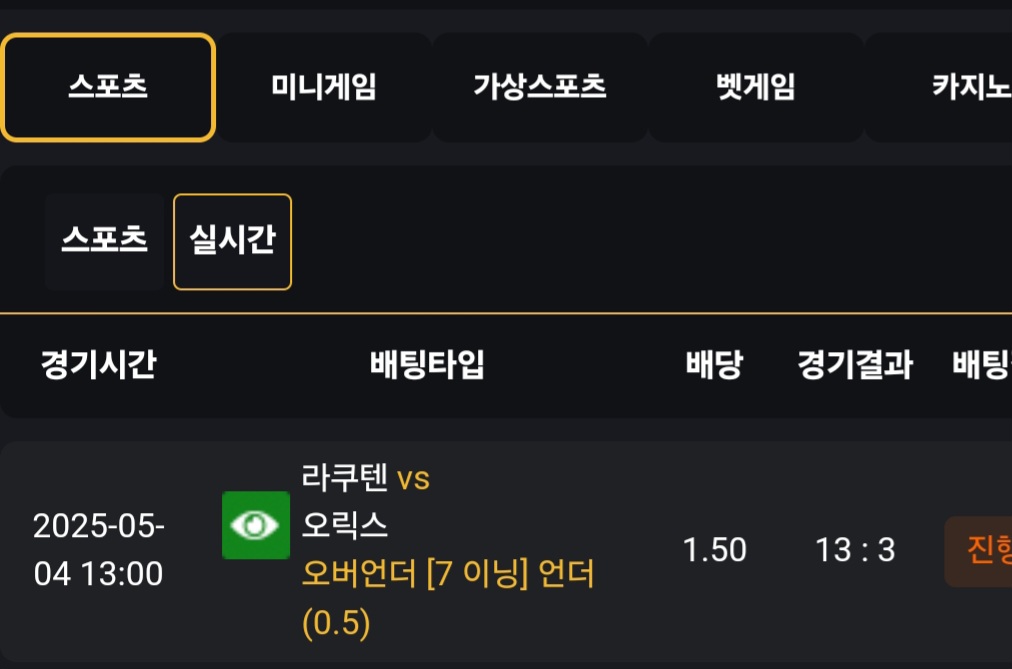Click the 경기시간 column header

pos(99,364)
